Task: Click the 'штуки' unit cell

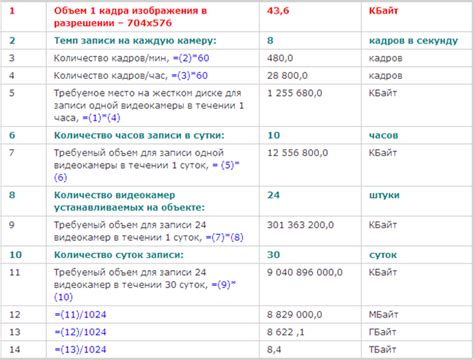Action: (x=384, y=195)
